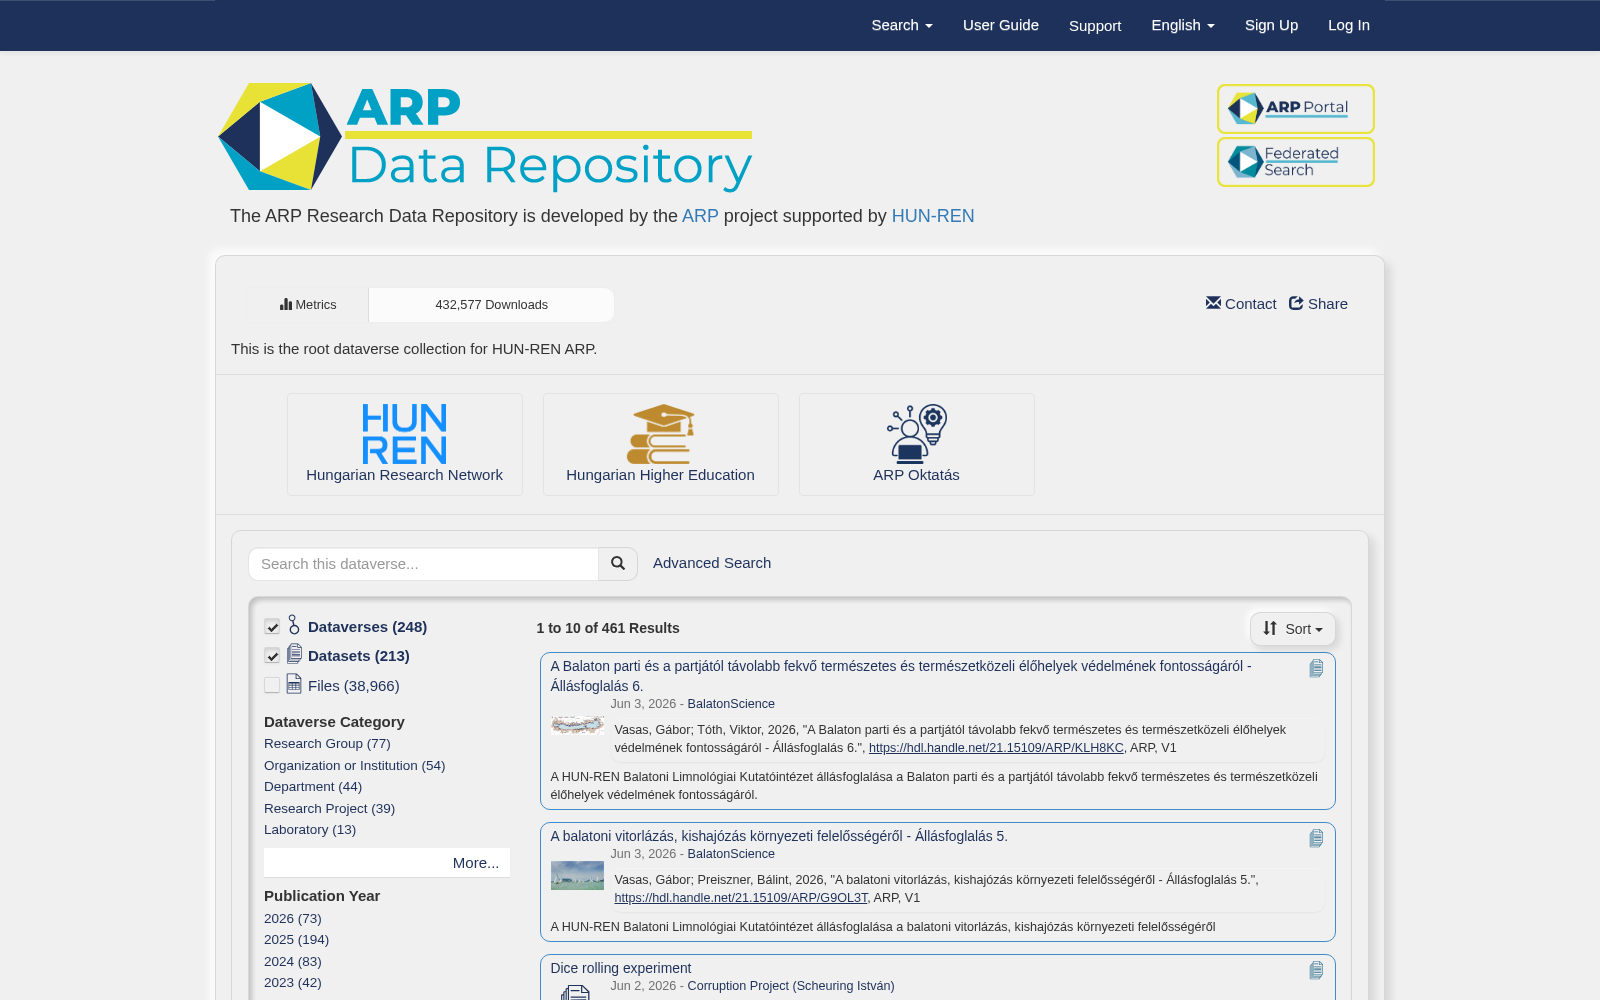Screen dimensions: 1600x1000
Task: Filter by Organization or Institution (54)
Action: (355, 766)
